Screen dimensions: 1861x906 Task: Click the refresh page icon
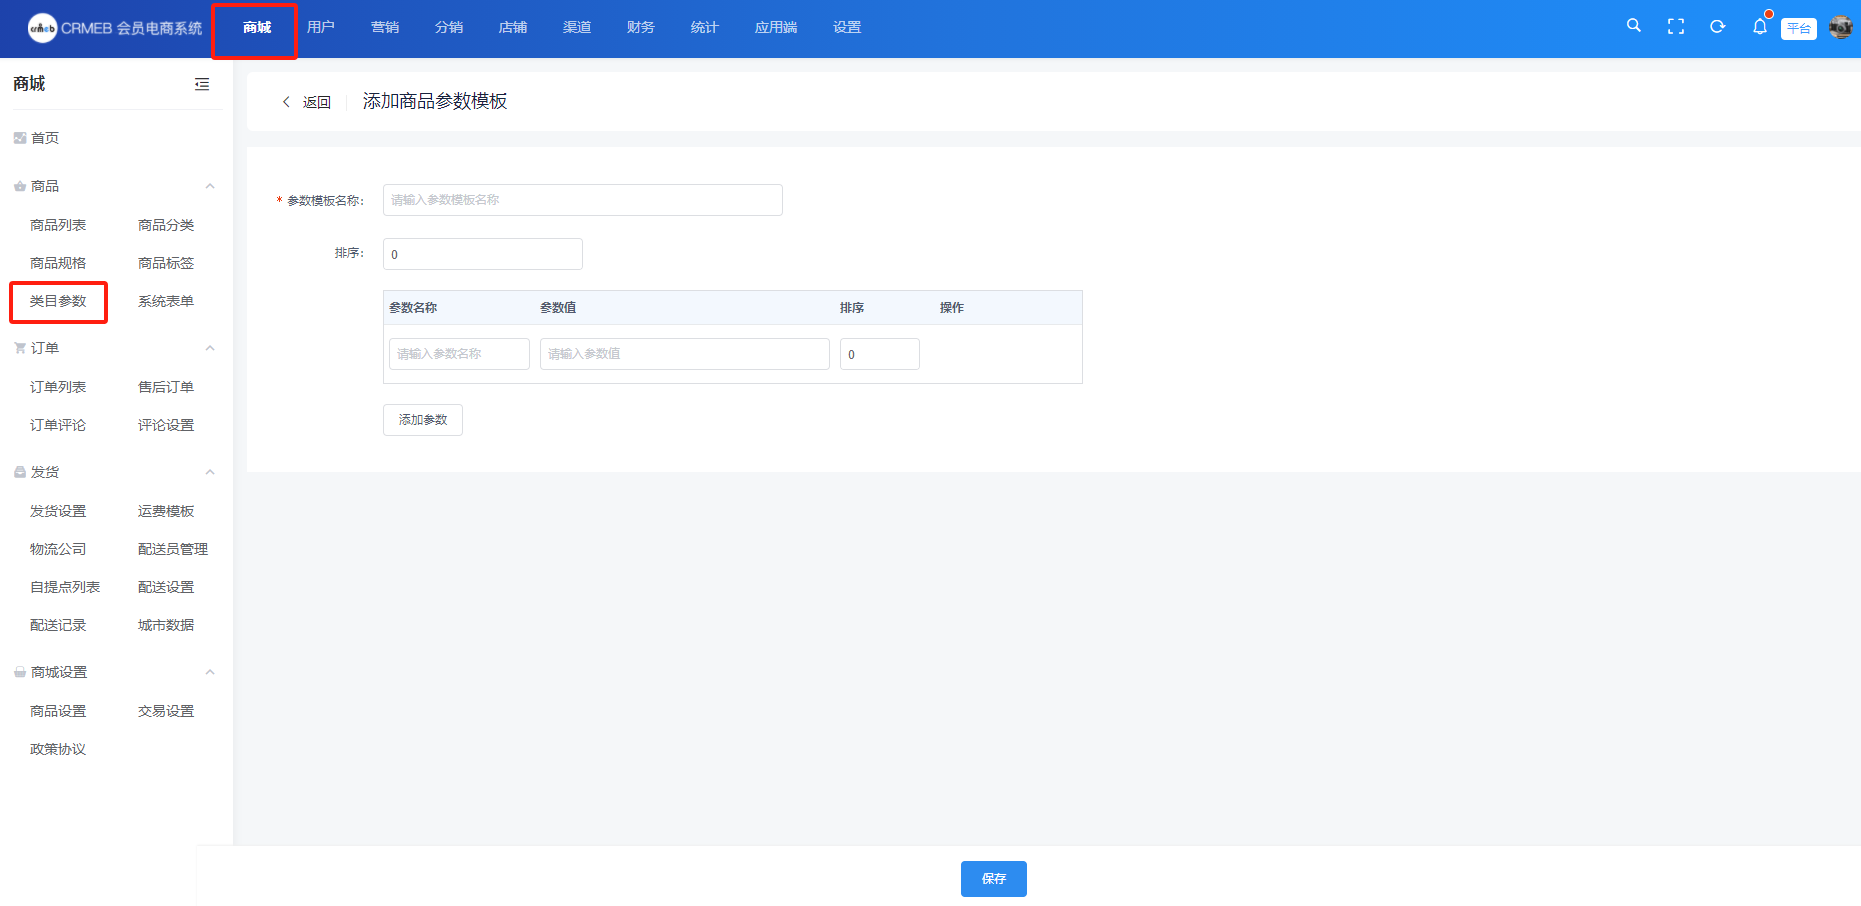tap(1717, 27)
